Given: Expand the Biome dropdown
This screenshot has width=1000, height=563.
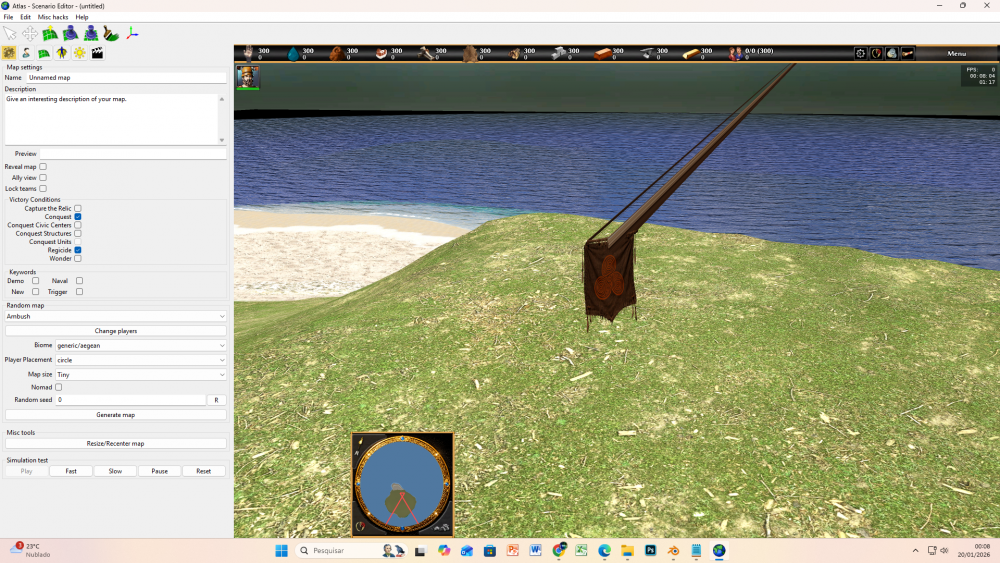Looking at the screenshot, I should tap(140, 345).
